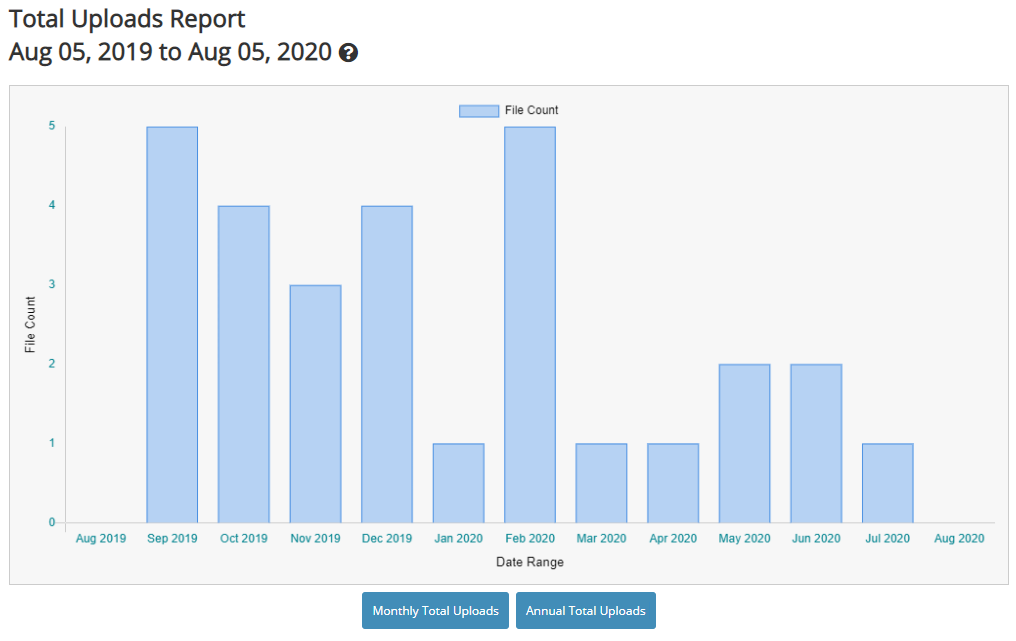Click the Sep 2019 bar
This screenshot has height=641, width=1016.
[172, 325]
